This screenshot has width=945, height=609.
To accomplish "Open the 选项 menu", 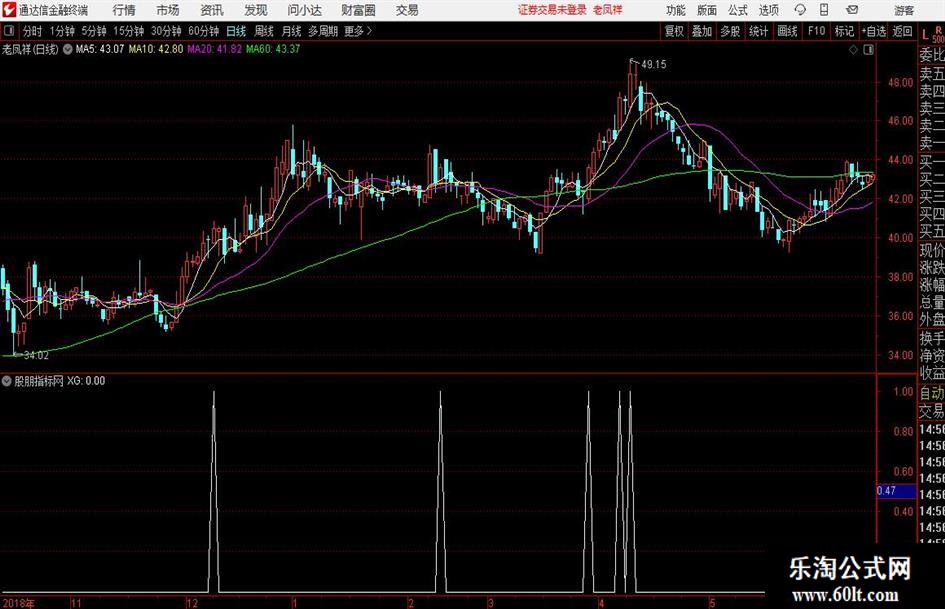I will (768, 10).
